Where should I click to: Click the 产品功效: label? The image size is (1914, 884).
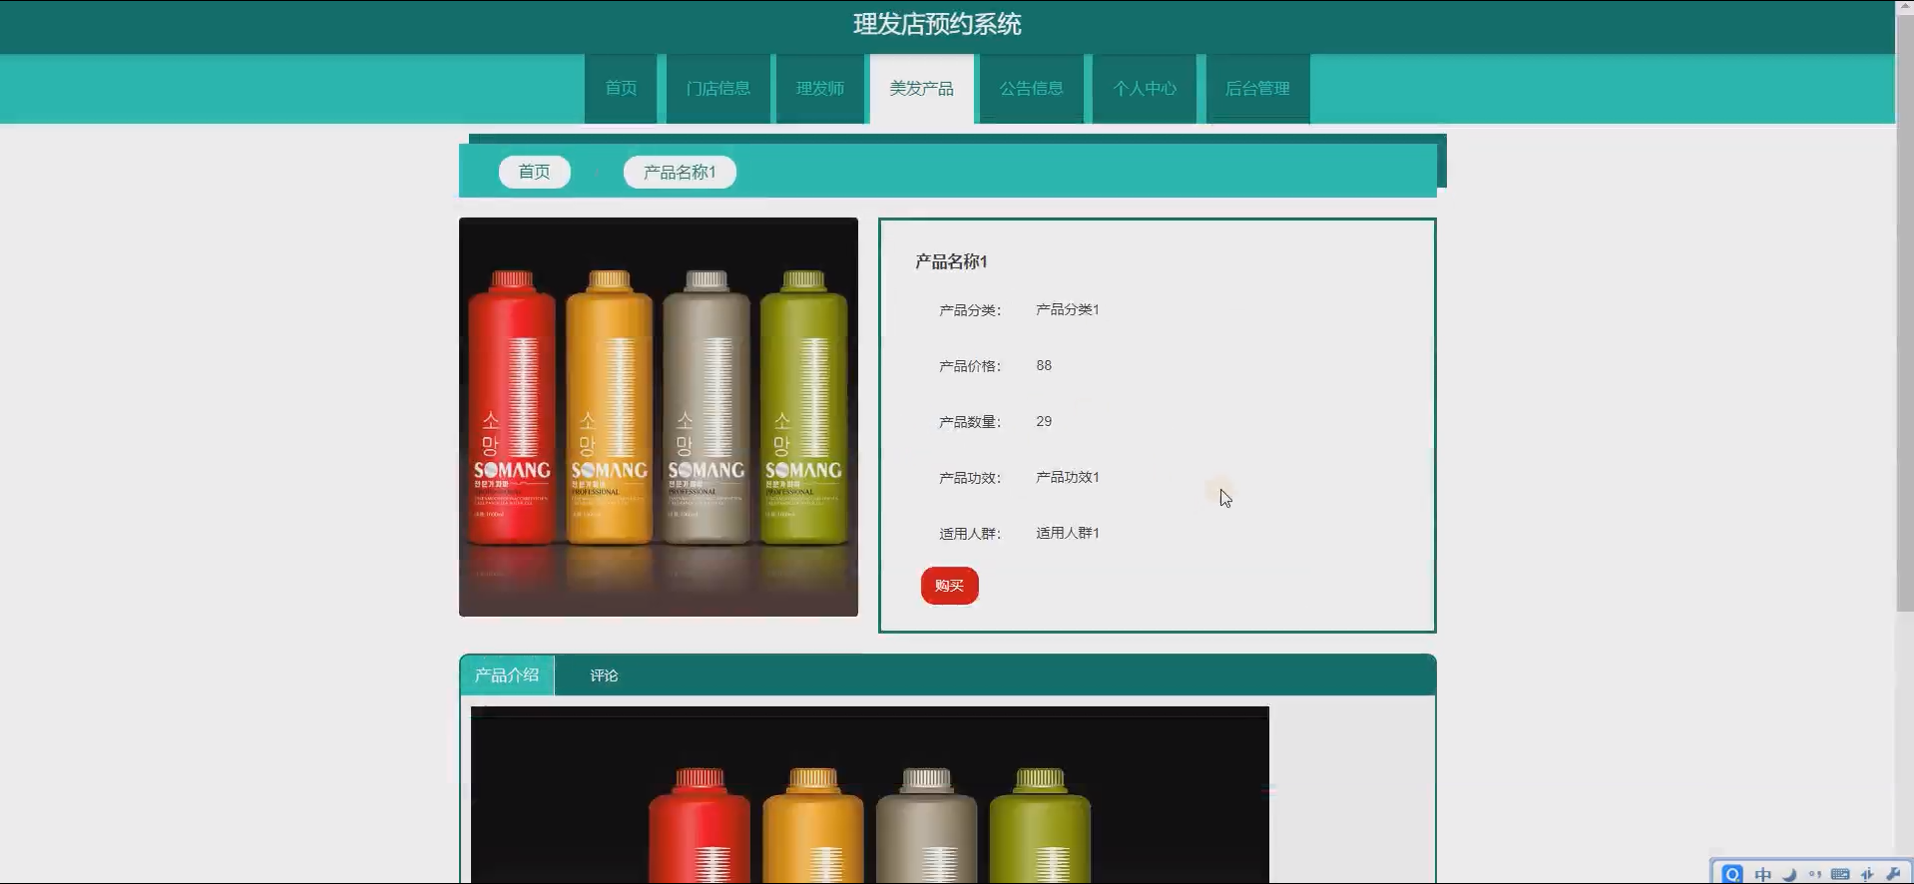point(970,478)
